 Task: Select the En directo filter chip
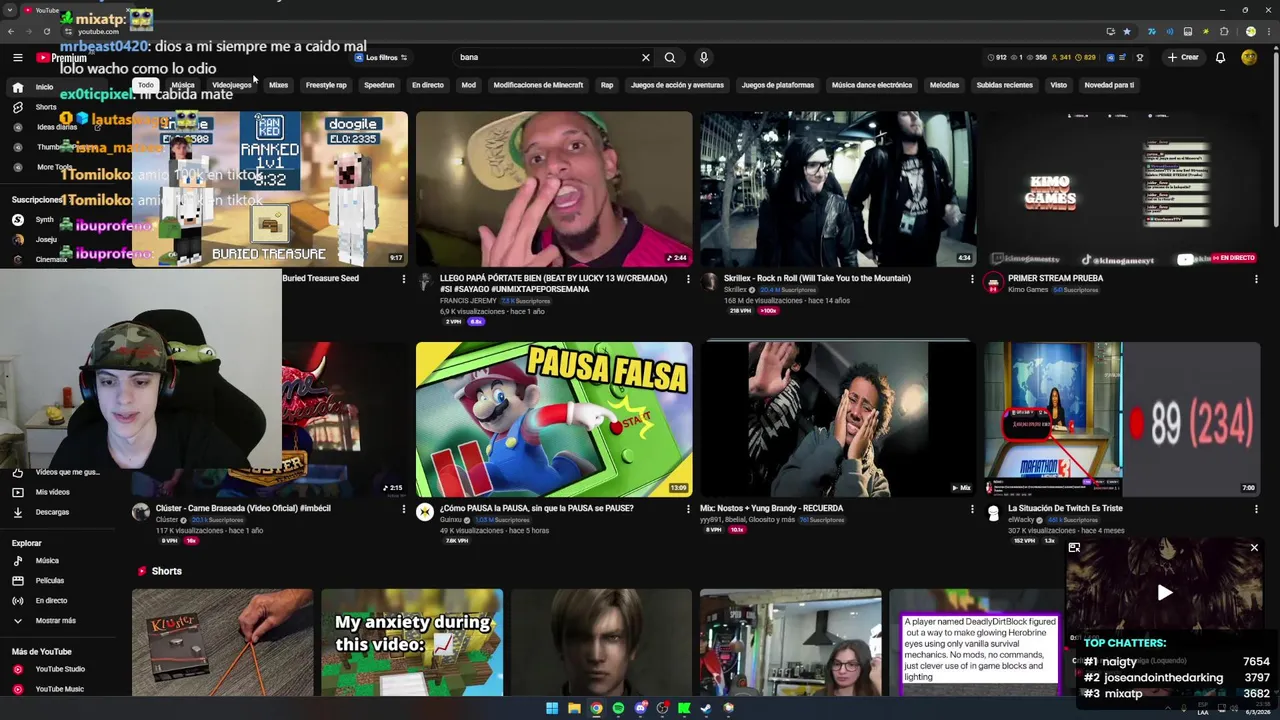click(x=427, y=85)
